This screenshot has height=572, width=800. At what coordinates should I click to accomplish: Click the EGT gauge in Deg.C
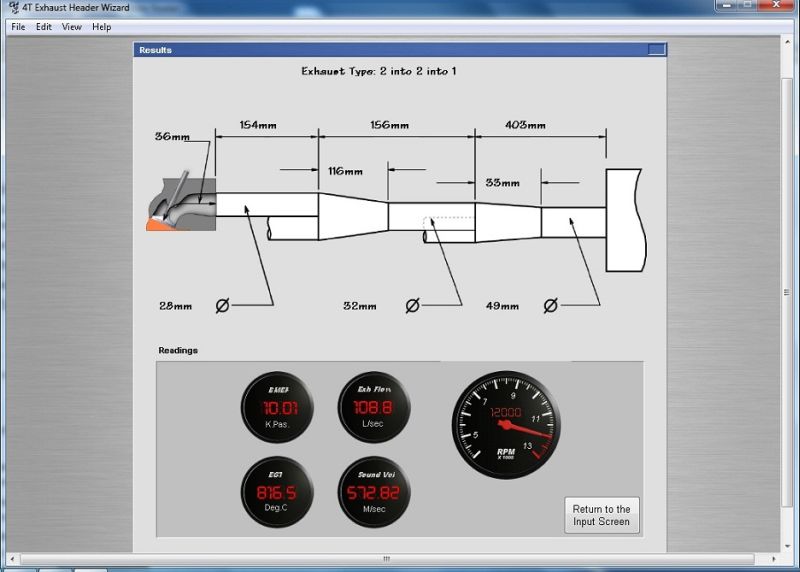(x=277, y=493)
